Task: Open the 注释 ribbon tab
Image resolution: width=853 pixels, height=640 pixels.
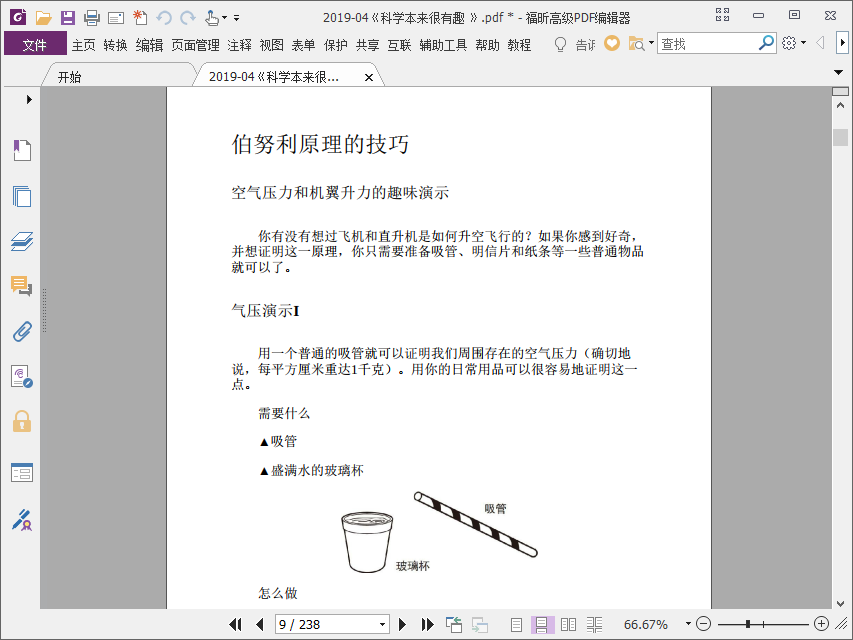Action: click(x=239, y=45)
